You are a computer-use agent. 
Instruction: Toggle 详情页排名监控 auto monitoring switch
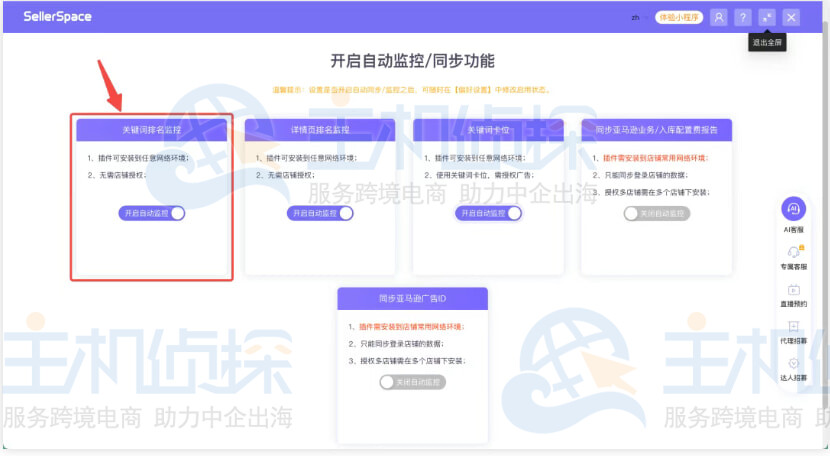click(x=320, y=213)
